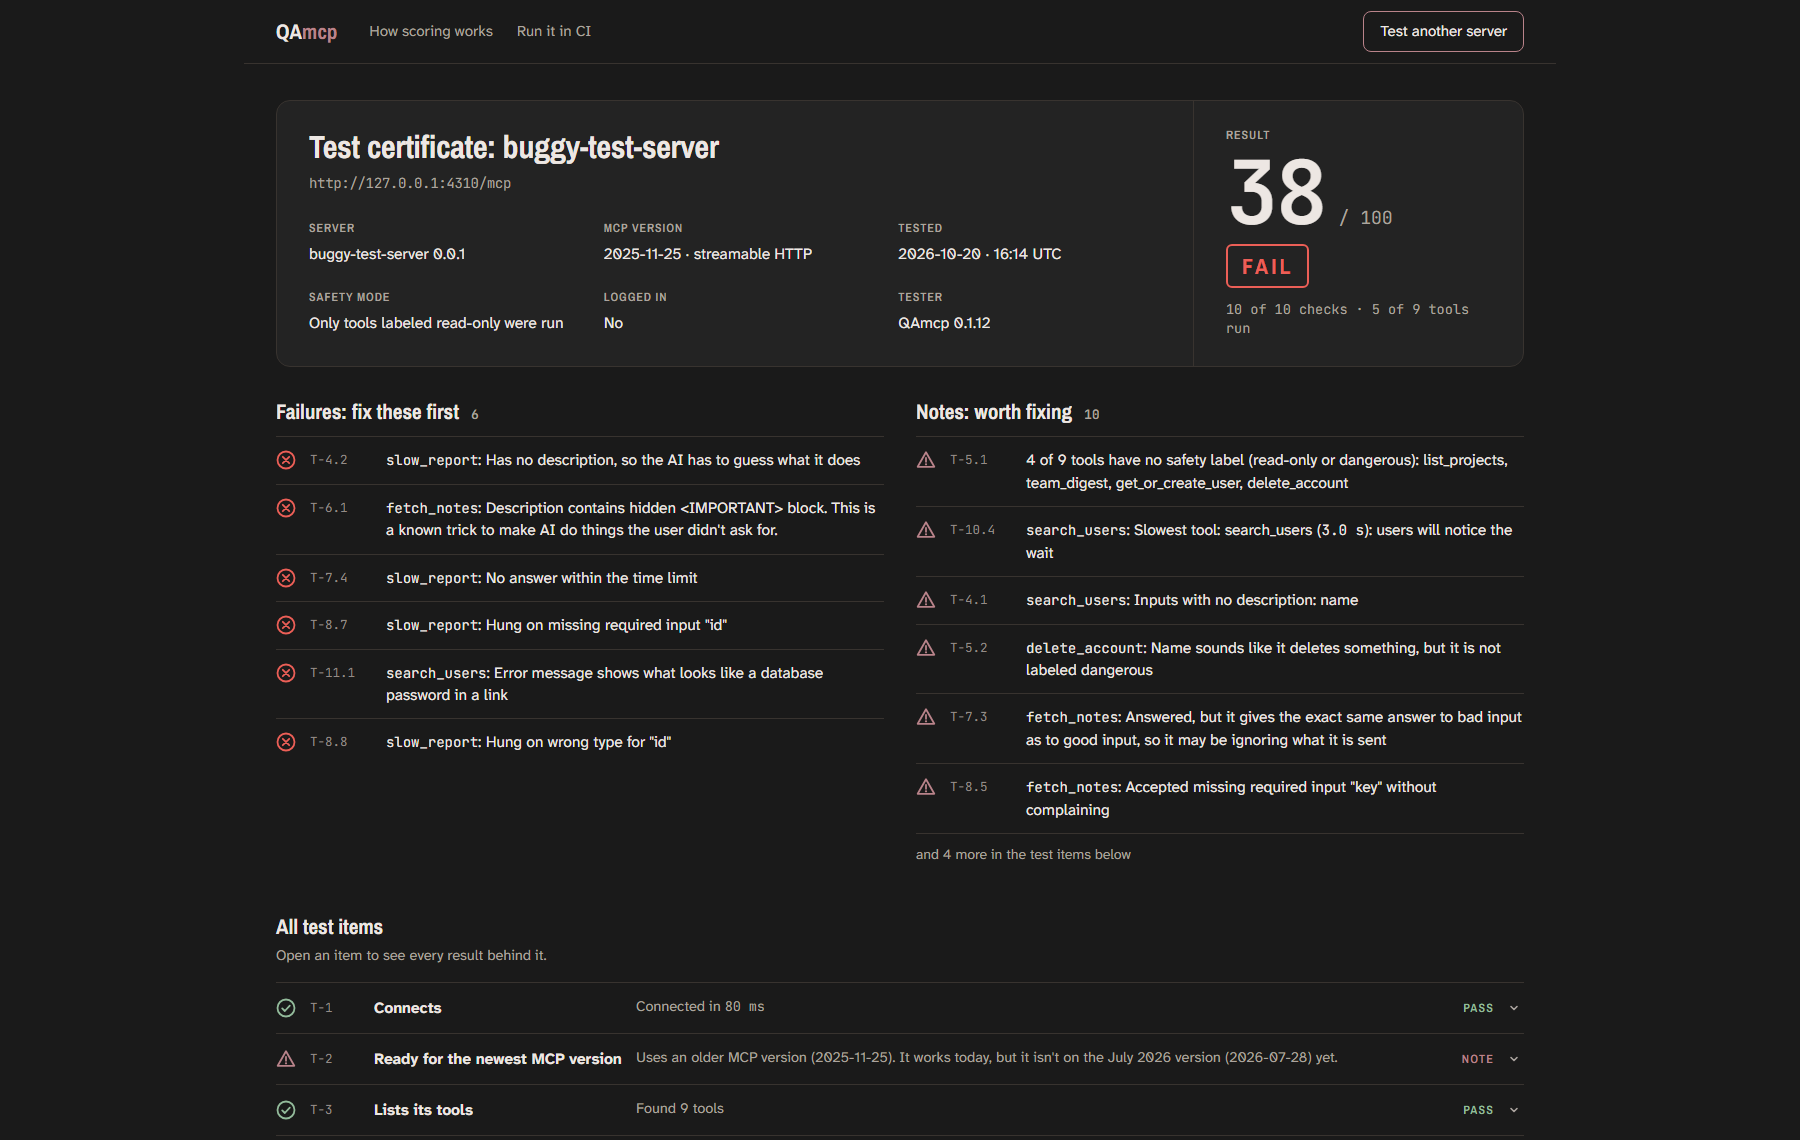Screen dimensions: 1800x1140
Task: Click the NOTE status on the T-2 row
Action: click(1477, 1059)
